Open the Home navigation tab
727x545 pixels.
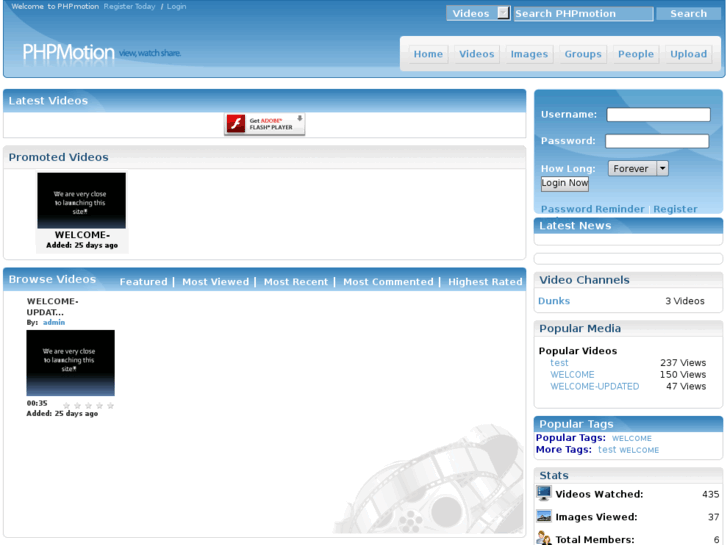(x=428, y=54)
